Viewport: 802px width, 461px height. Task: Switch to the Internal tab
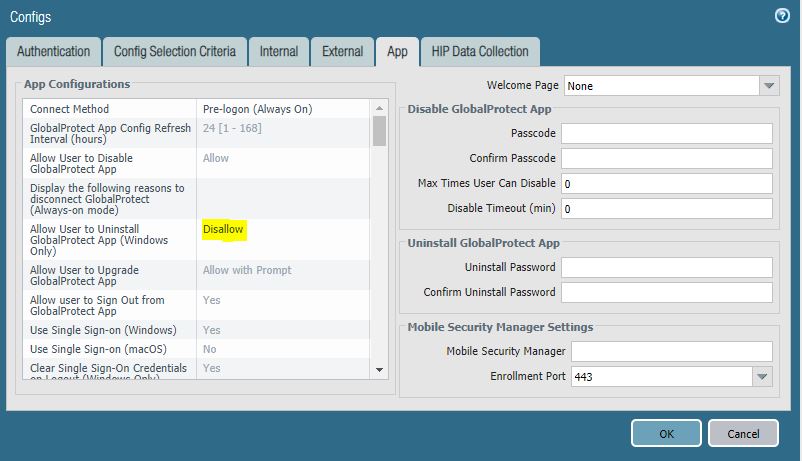coord(279,52)
